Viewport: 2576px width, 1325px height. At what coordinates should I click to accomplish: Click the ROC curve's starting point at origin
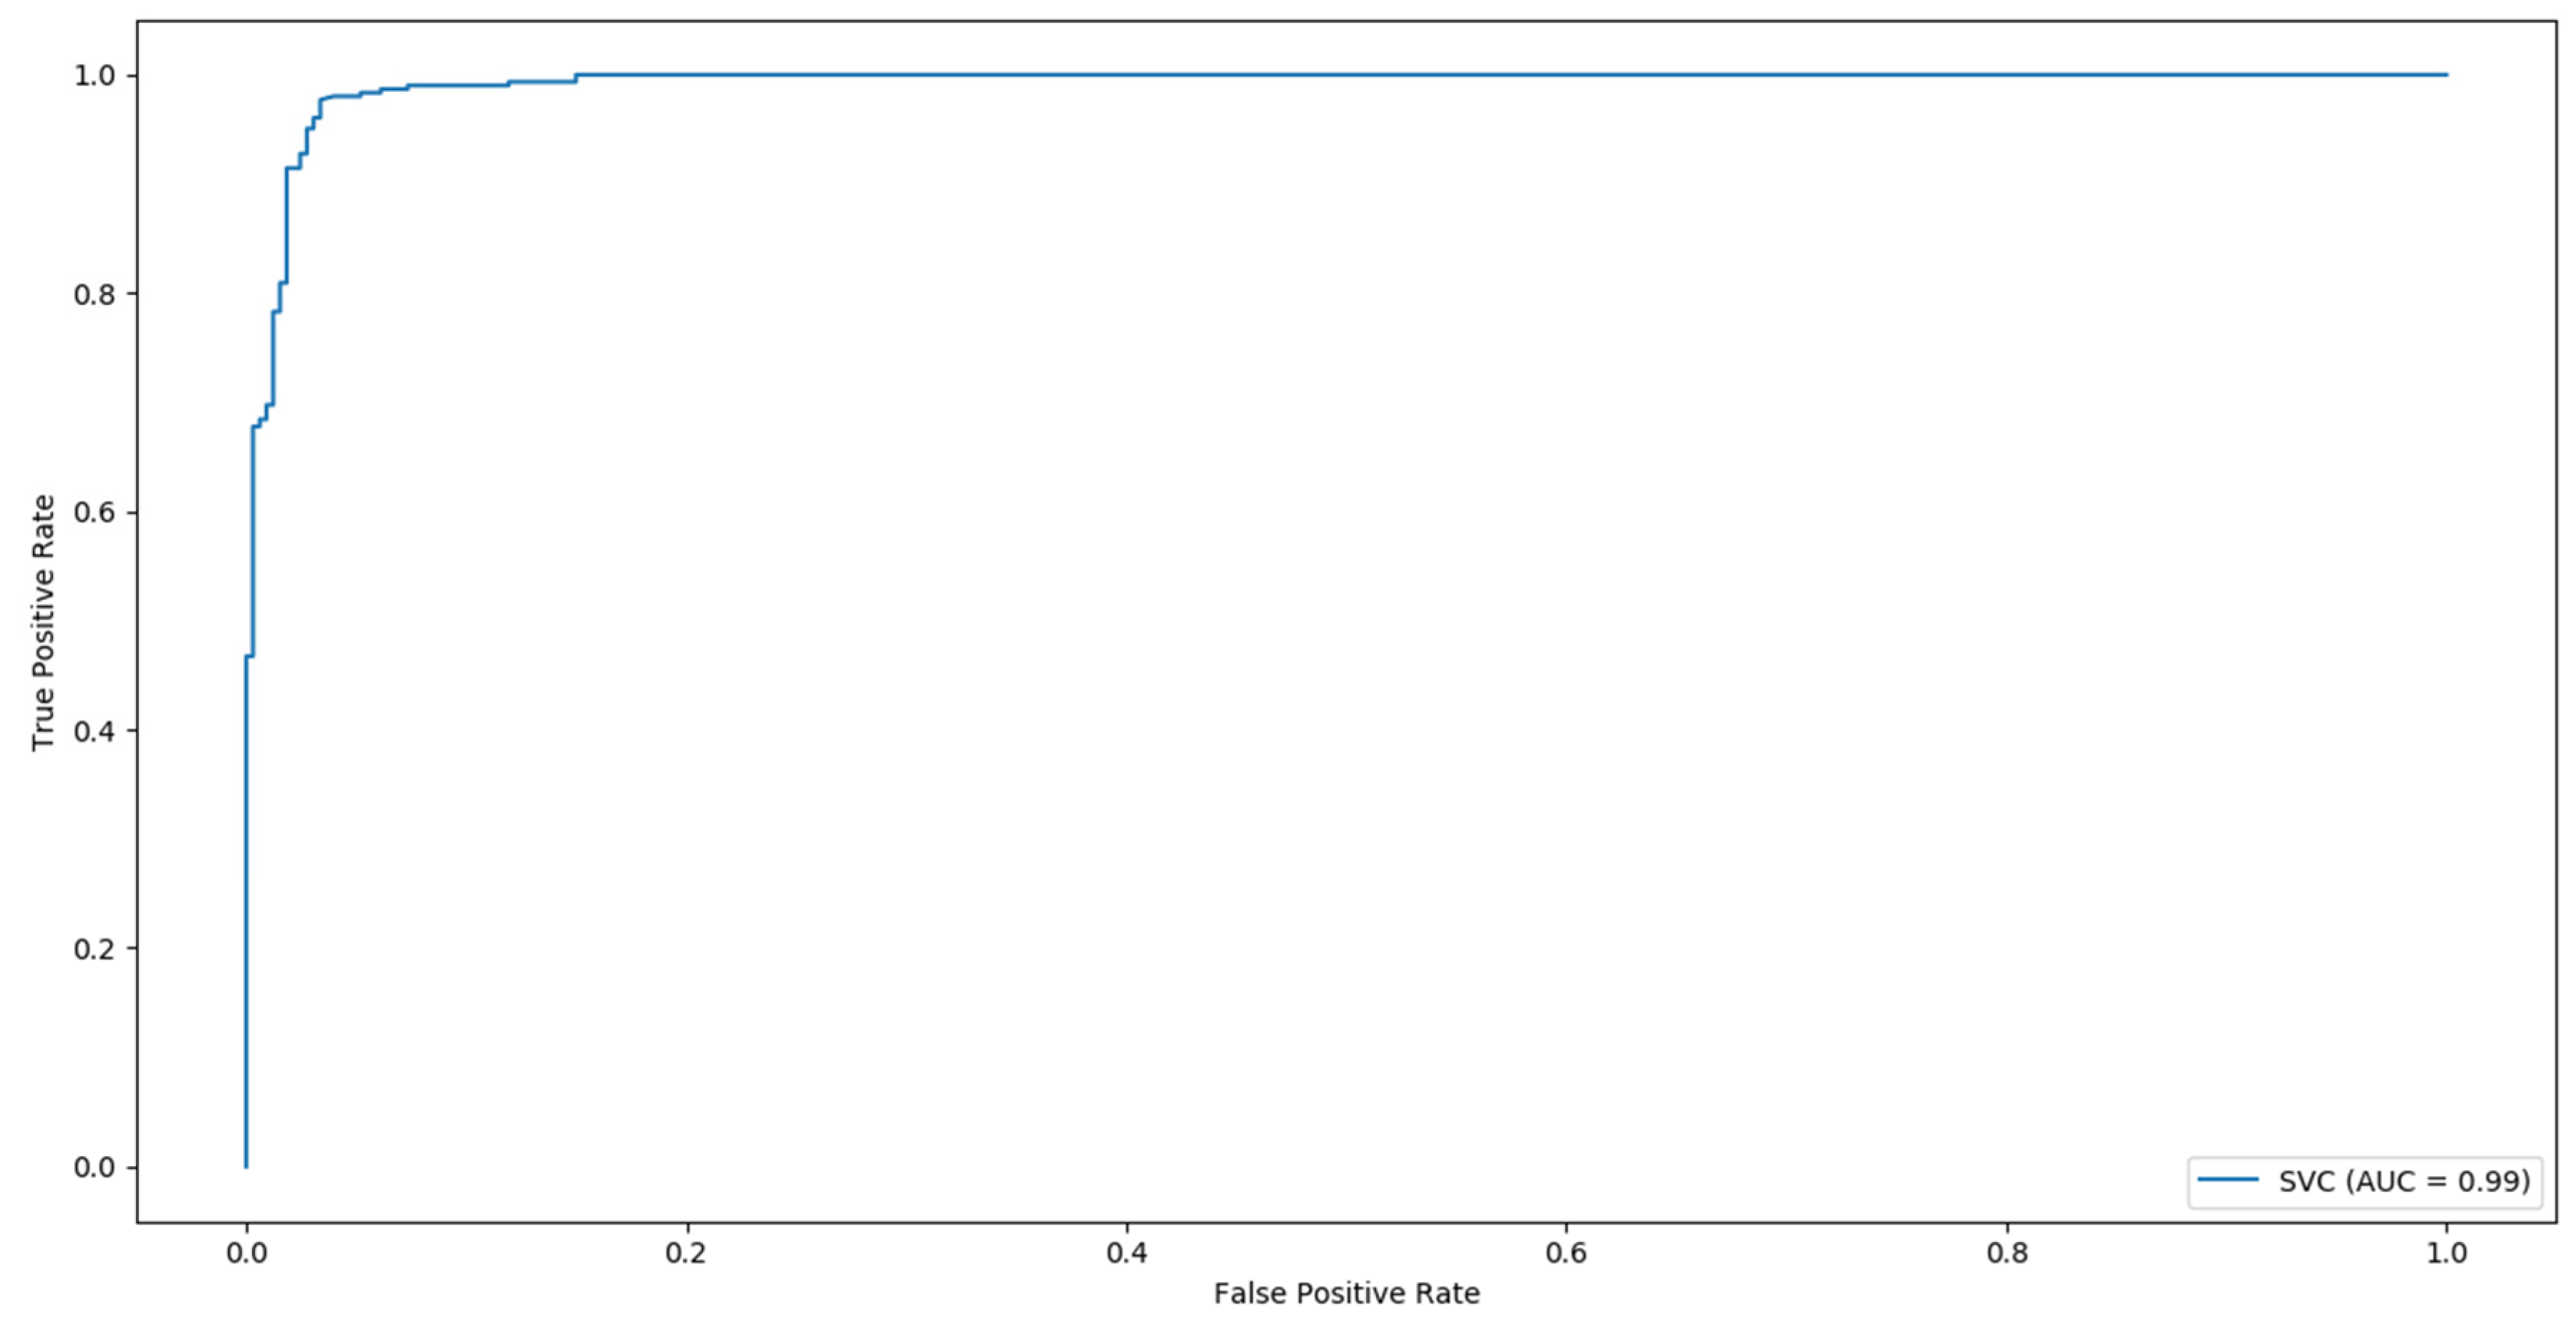point(246,1165)
